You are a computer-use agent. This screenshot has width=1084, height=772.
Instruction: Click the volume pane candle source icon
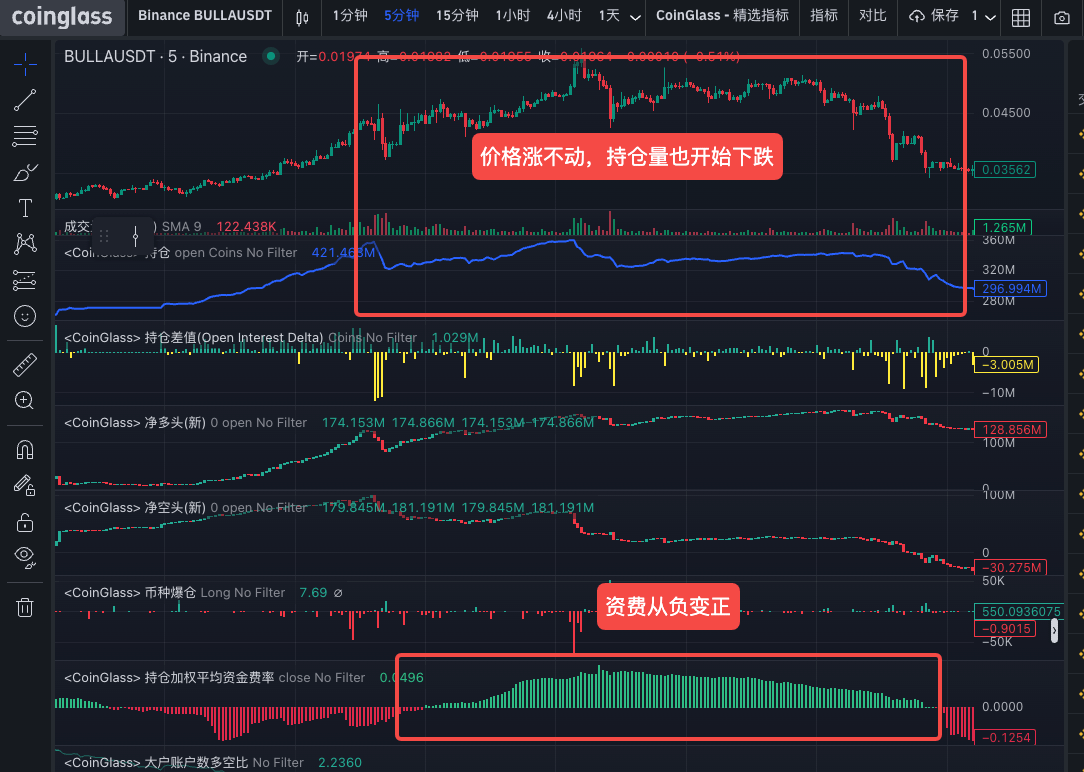[x=136, y=236]
